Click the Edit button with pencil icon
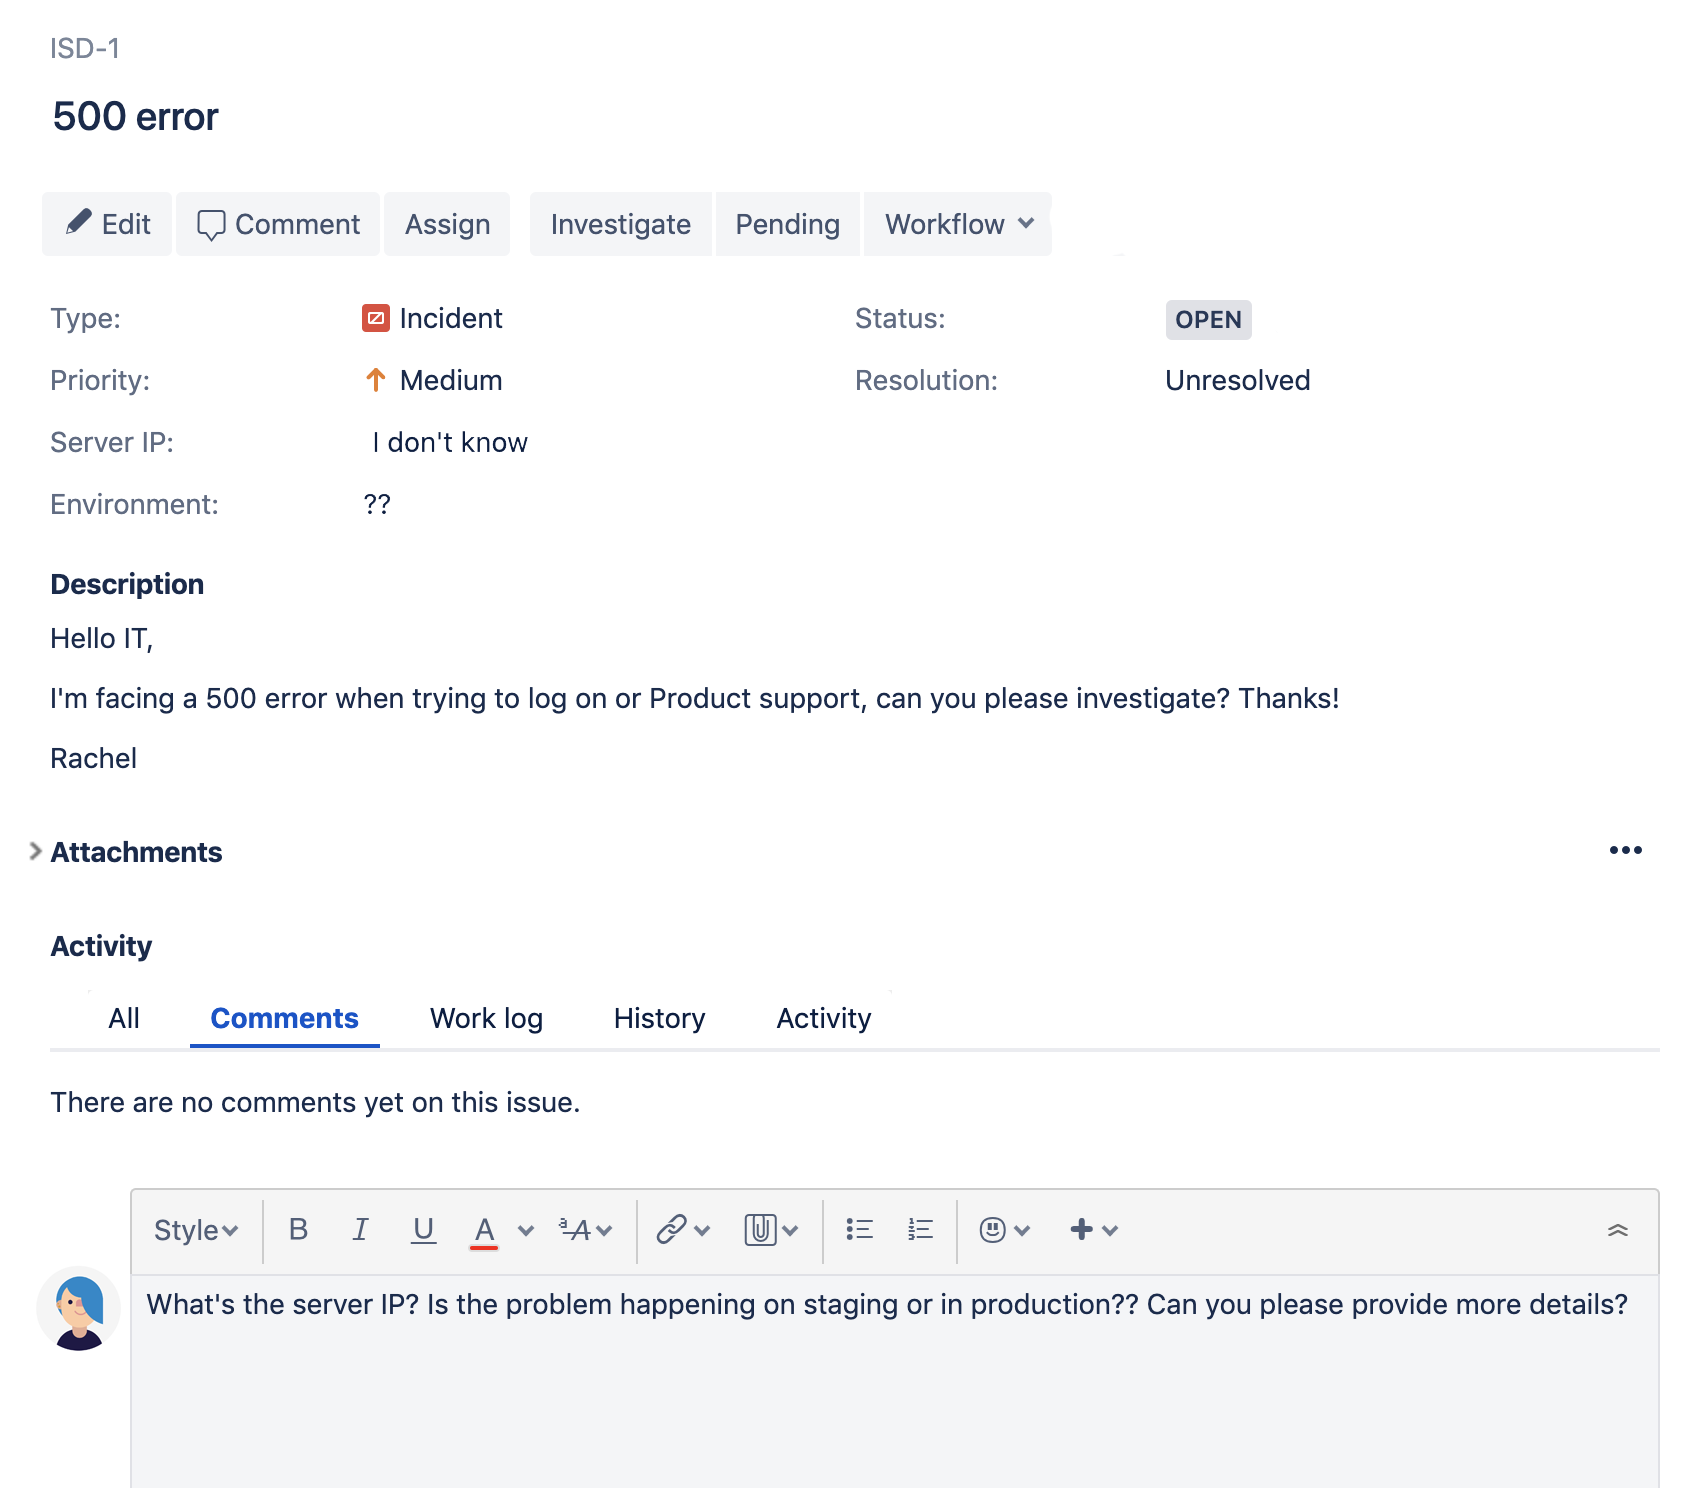This screenshot has width=1692, height=1488. click(x=107, y=224)
